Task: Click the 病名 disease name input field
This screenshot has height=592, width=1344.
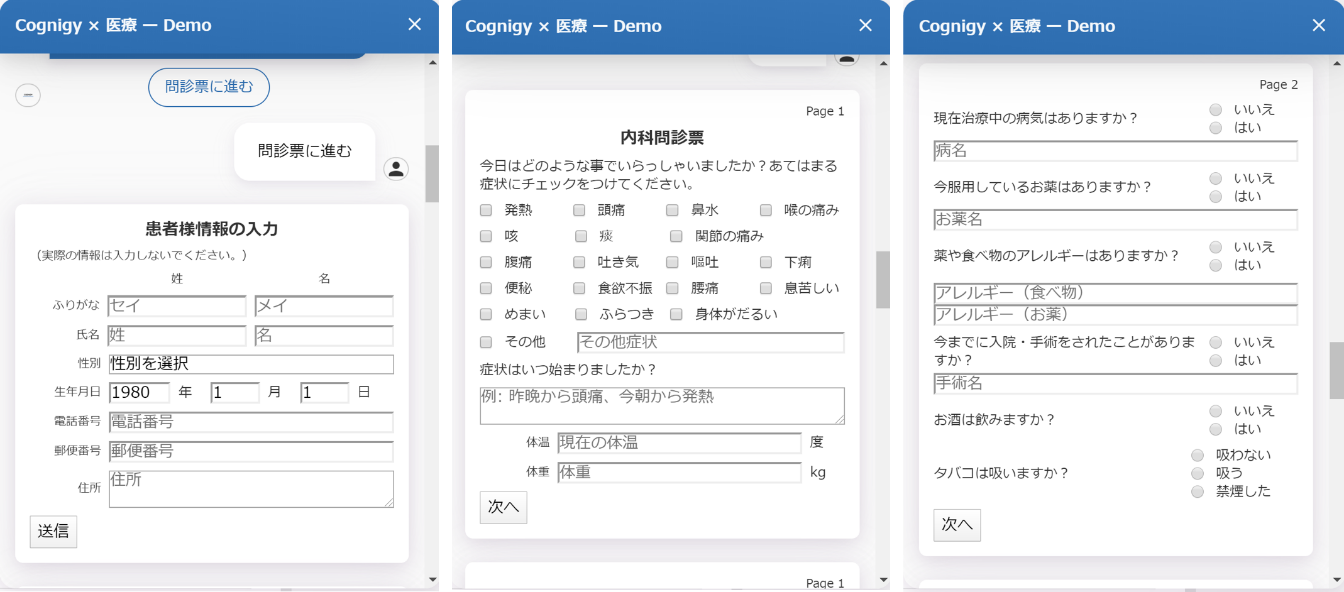Action: (1113, 151)
